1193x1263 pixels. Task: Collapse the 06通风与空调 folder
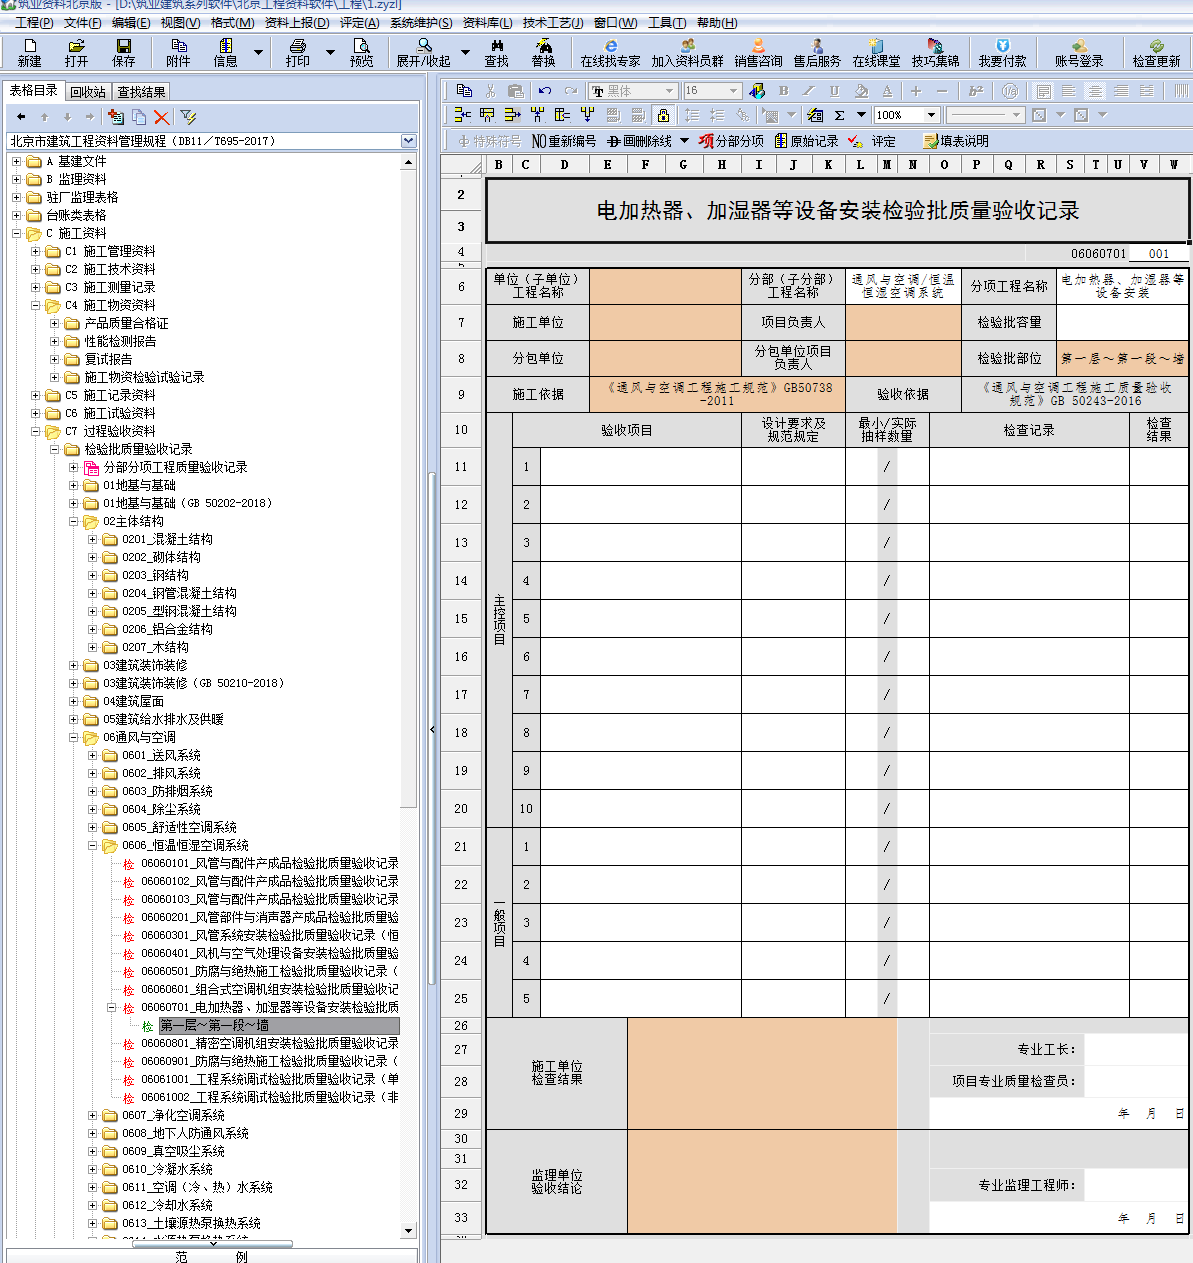pyautogui.click(x=73, y=737)
